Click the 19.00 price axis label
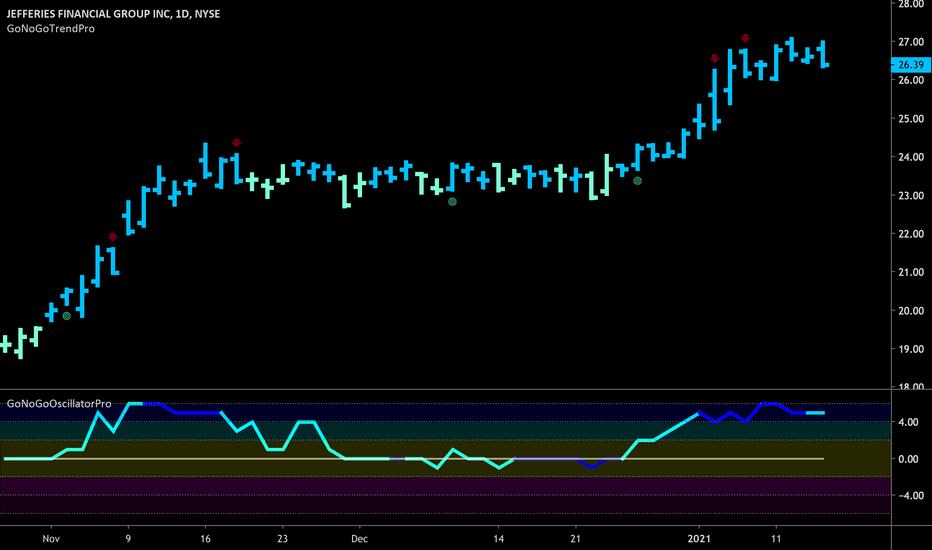The height and width of the screenshot is (550, 932). point(911,349)
